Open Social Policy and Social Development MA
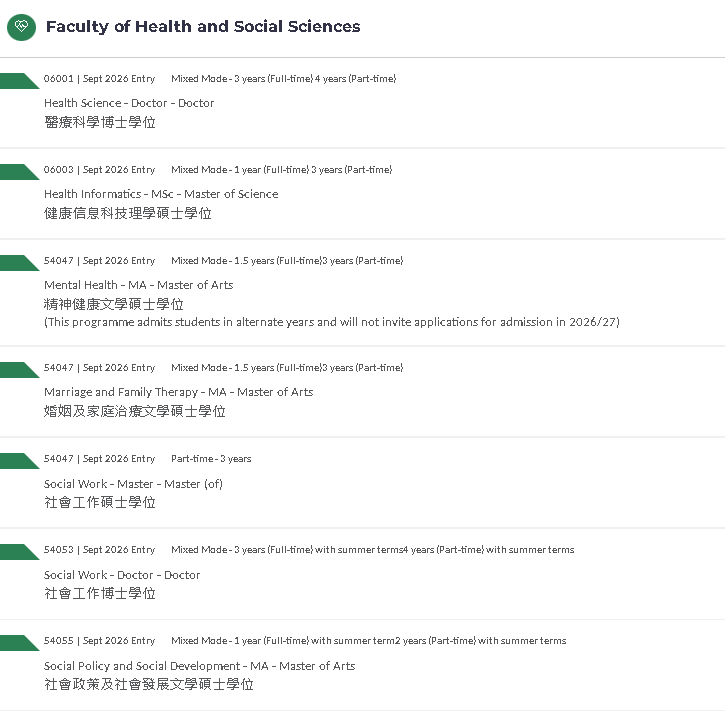 (199, 666)
